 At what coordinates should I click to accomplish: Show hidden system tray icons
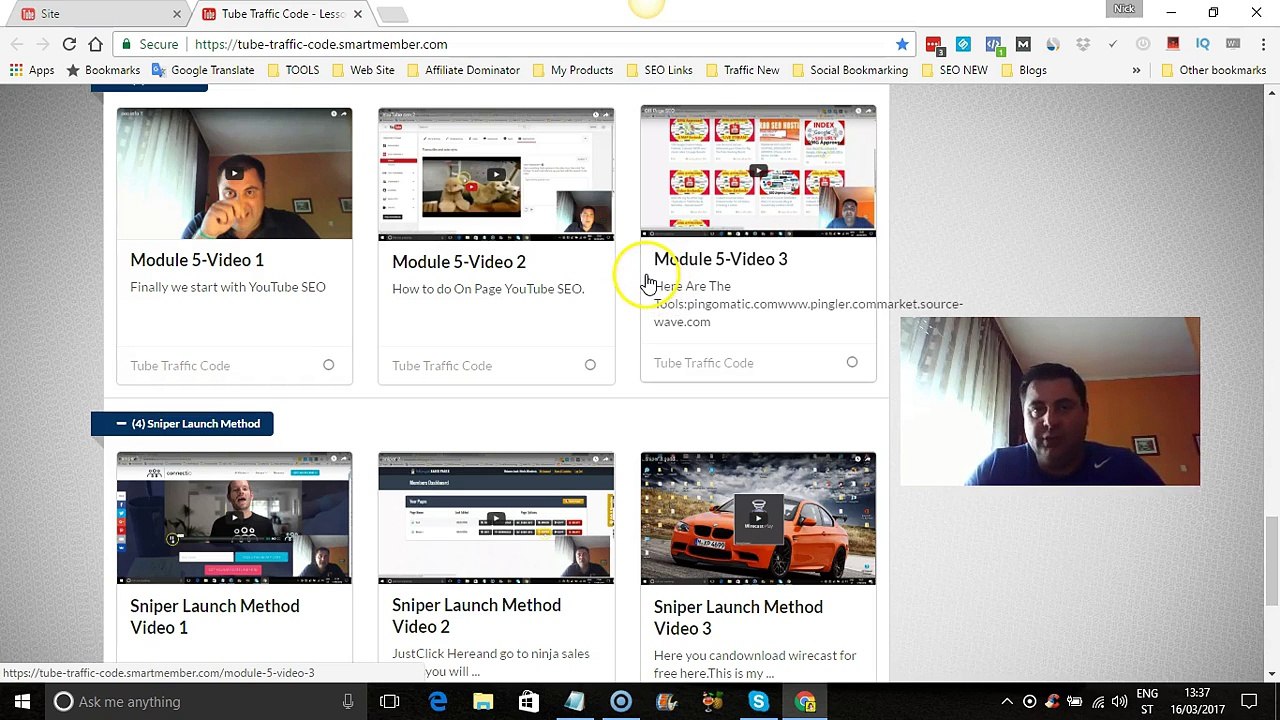(1007, 702)
